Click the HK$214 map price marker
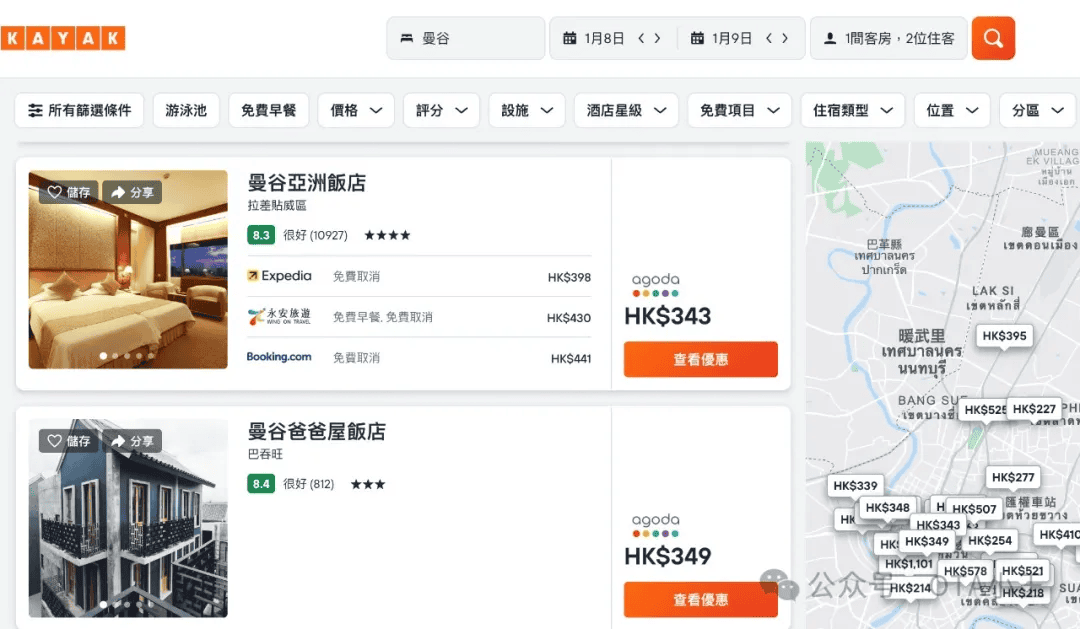The image size is (1080, 629). (910, 588)
